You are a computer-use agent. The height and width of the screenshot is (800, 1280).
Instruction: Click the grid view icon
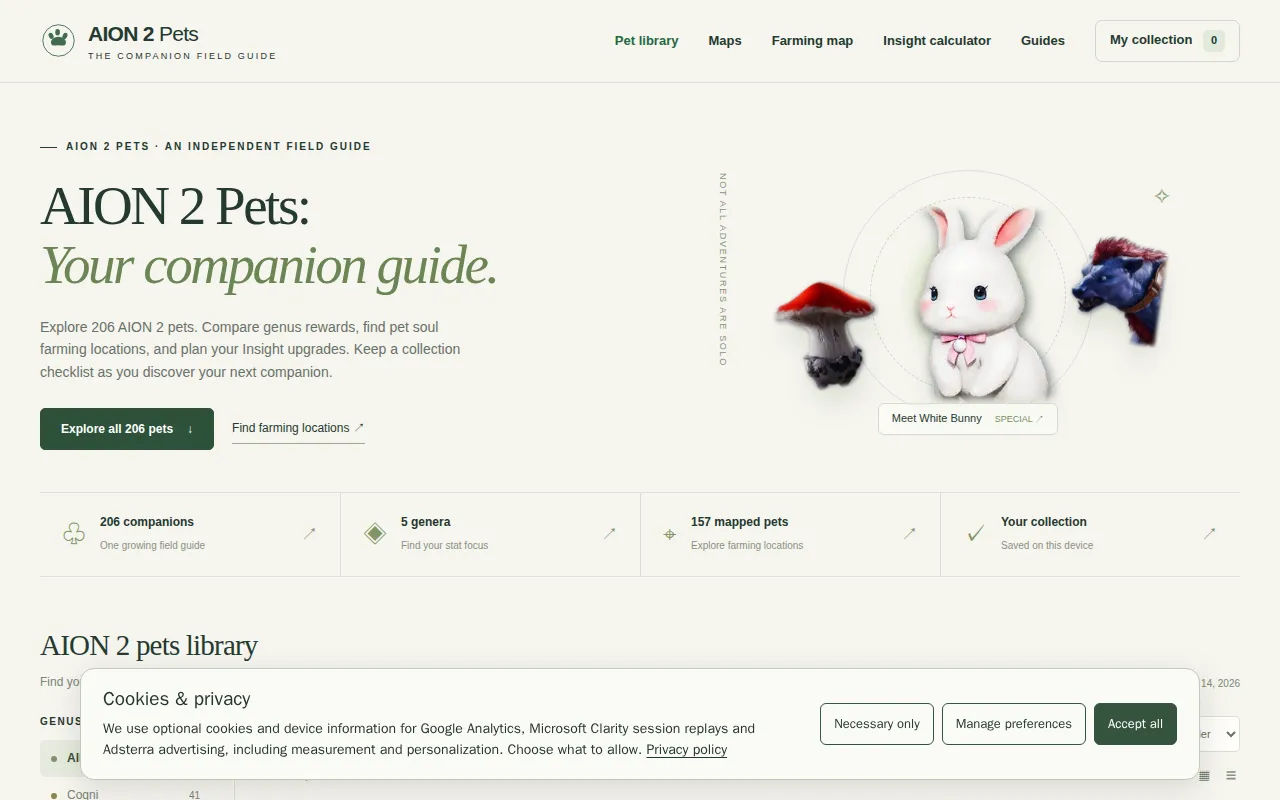point(1204,775)
